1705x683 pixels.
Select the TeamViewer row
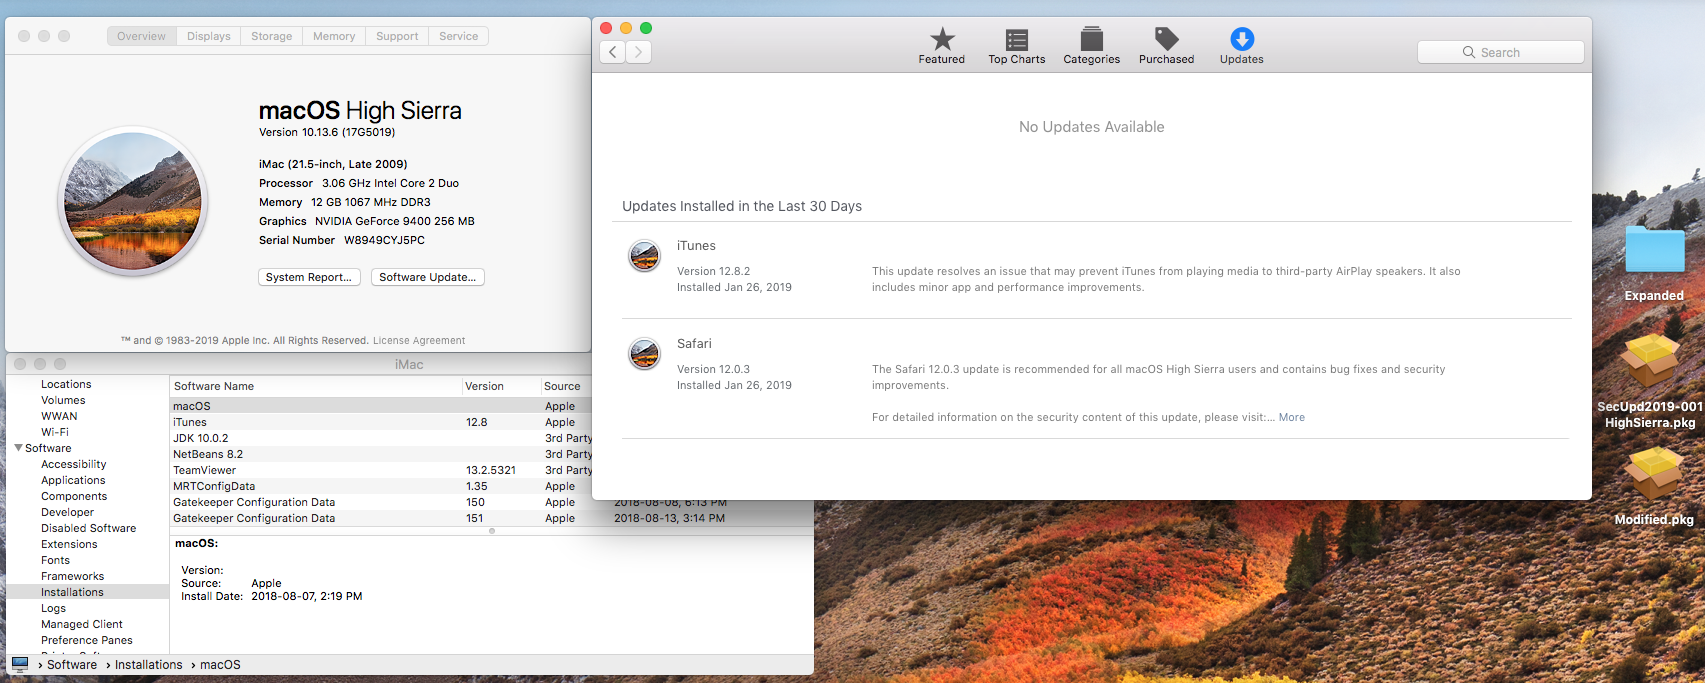(381, 470)
